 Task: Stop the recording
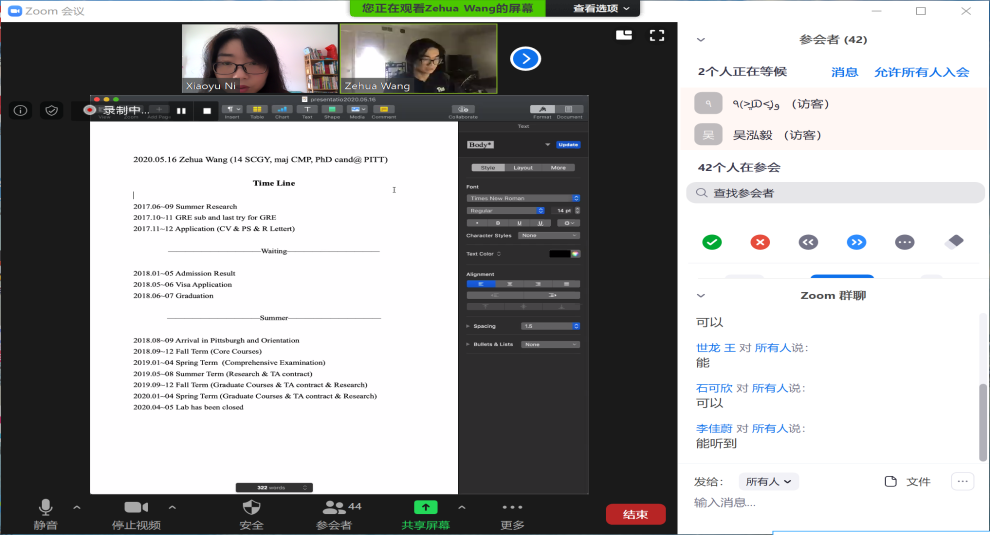coord(206,111)
